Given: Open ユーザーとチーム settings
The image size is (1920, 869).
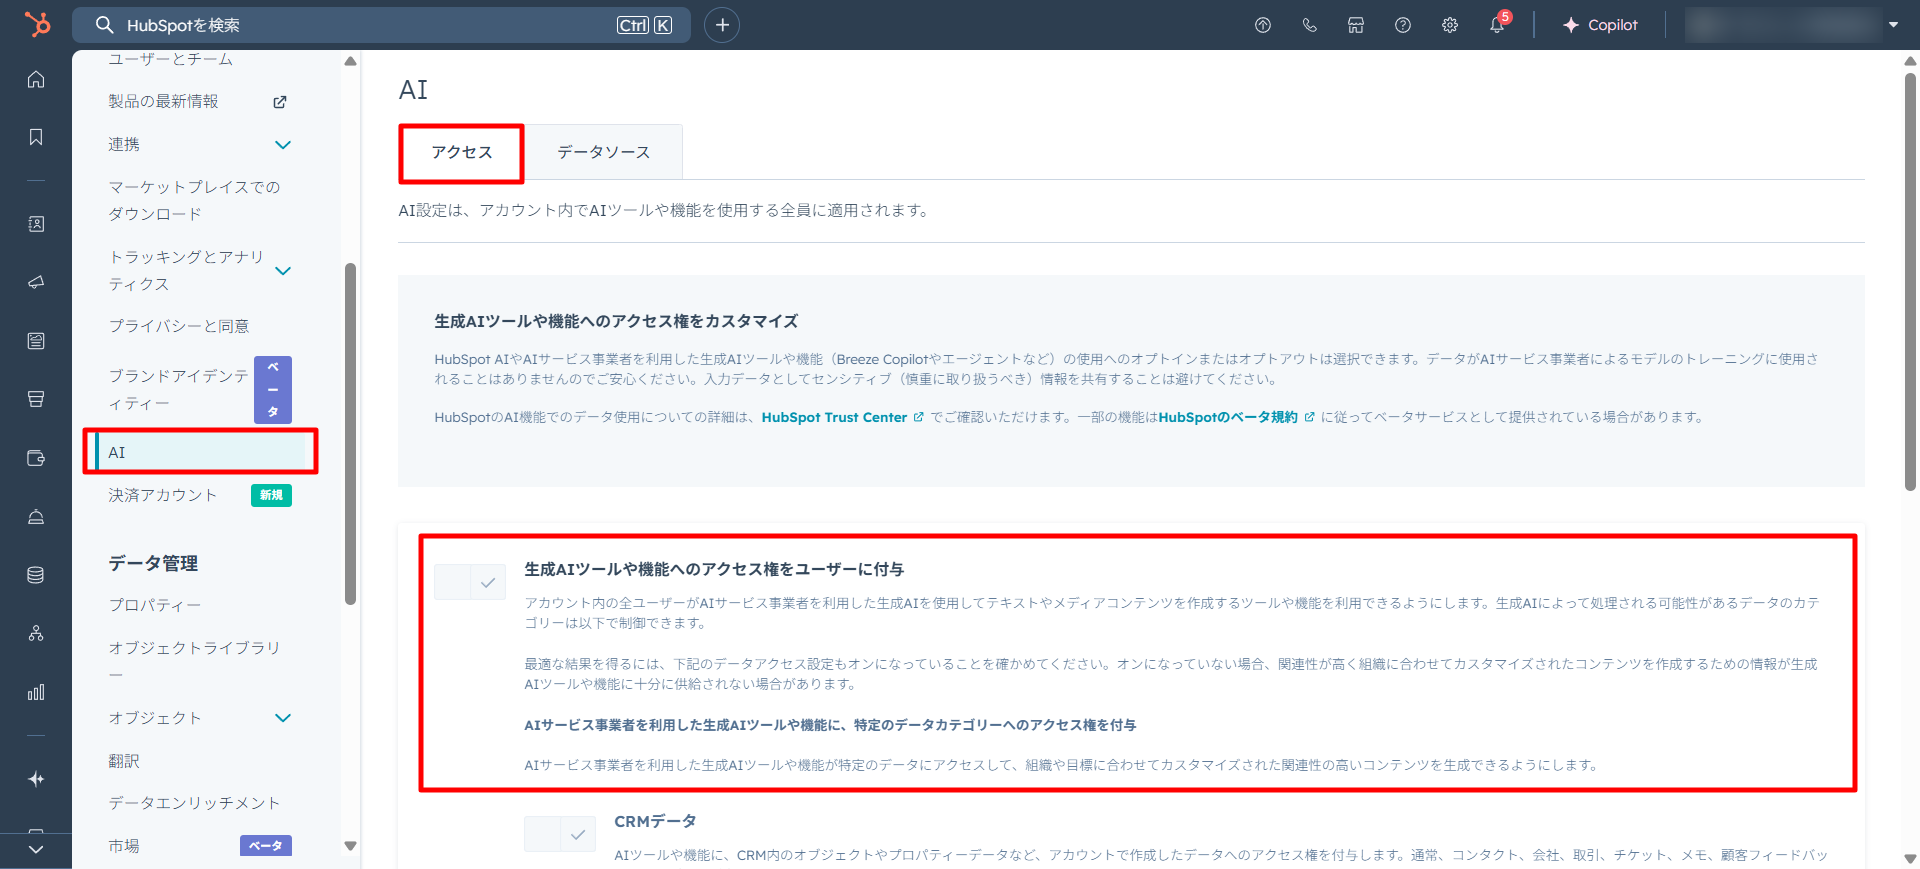Looking at the screenshot, I should (171, 59).
